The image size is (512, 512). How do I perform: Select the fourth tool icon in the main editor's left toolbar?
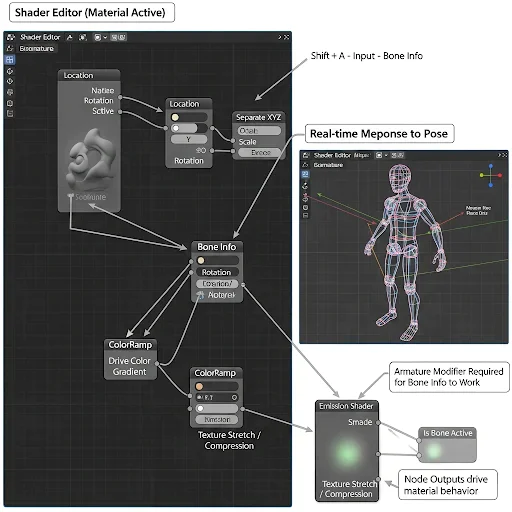[x=10, y=92]
